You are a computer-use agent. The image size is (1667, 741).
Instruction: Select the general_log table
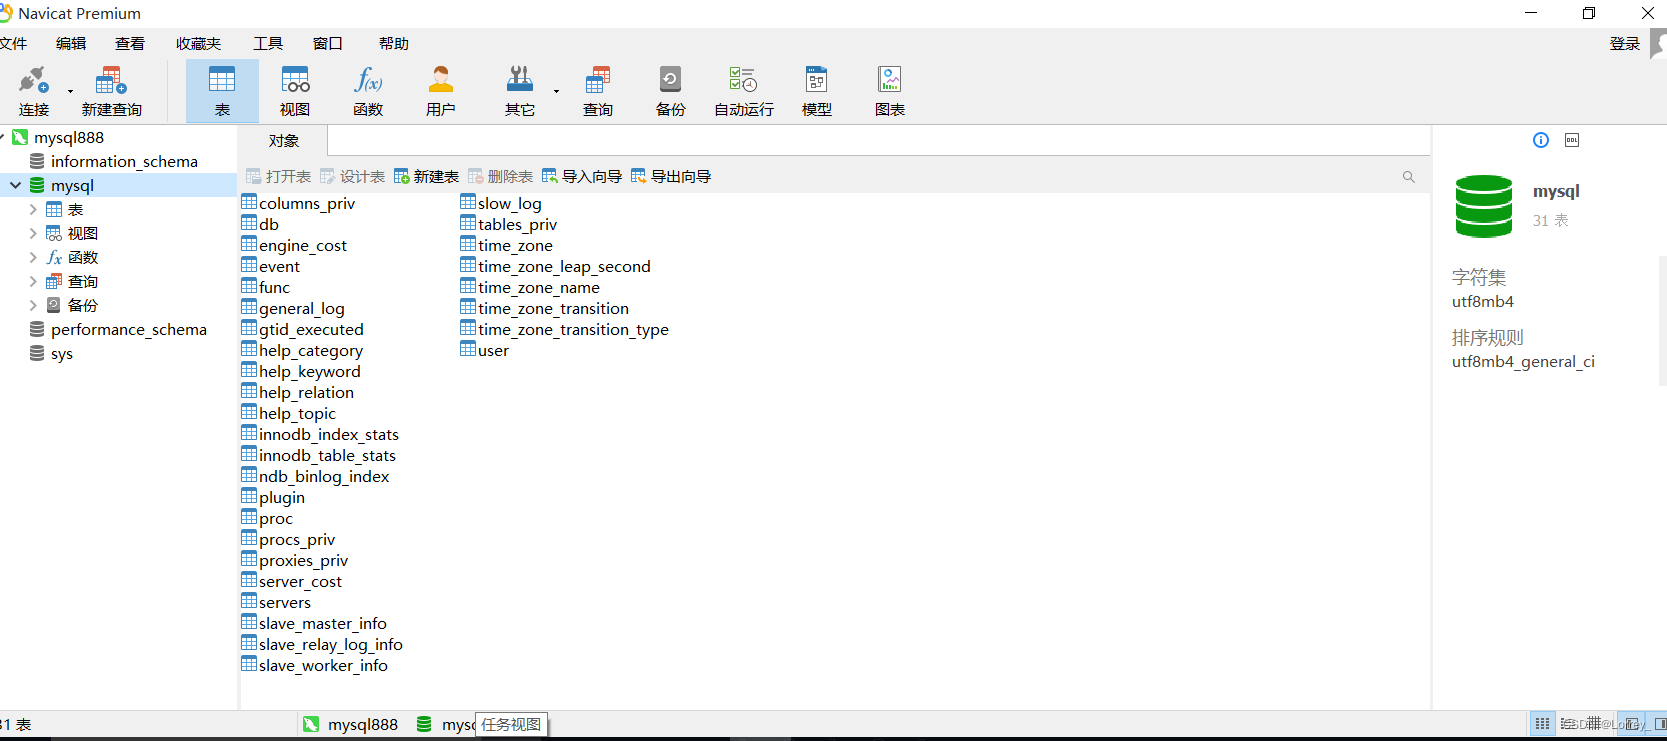pos(293,308)
